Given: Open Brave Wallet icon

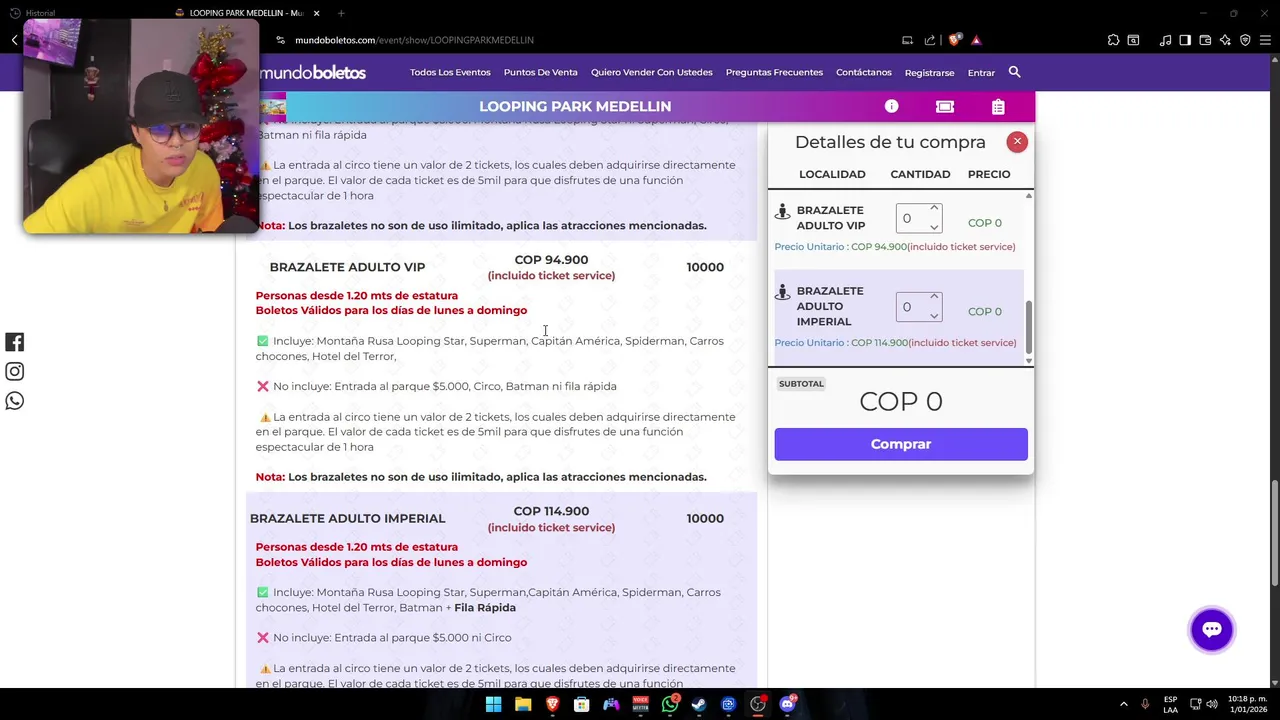Looking at the screenshot, I should pos(1205,40).
